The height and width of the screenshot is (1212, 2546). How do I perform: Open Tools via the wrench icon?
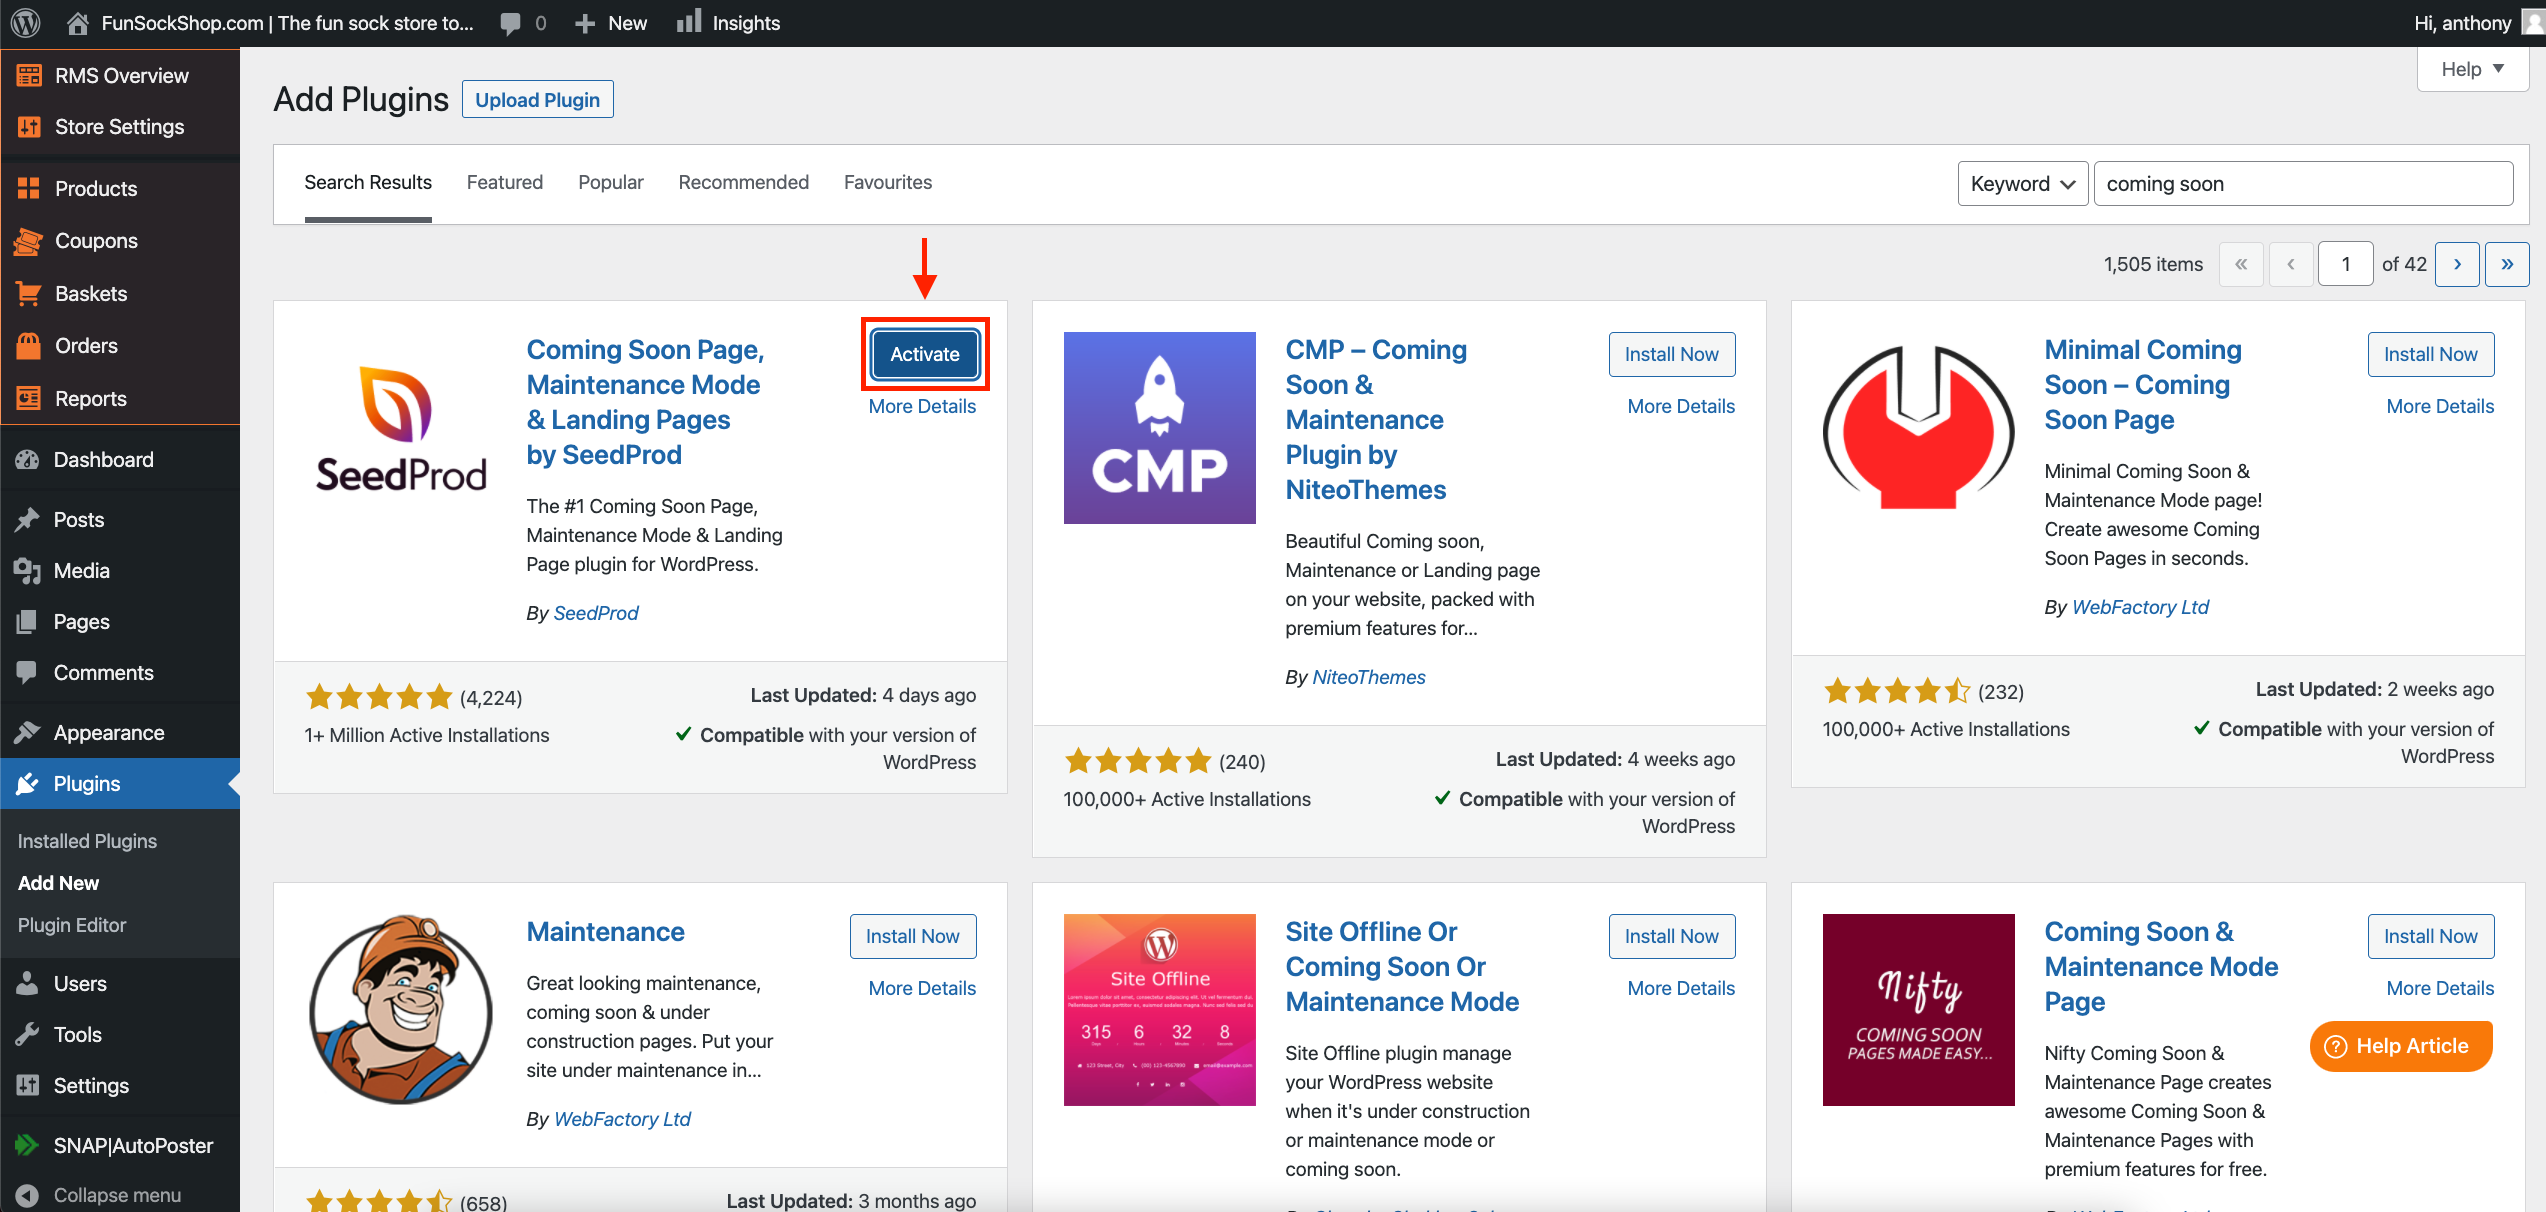click(28, 1034)
